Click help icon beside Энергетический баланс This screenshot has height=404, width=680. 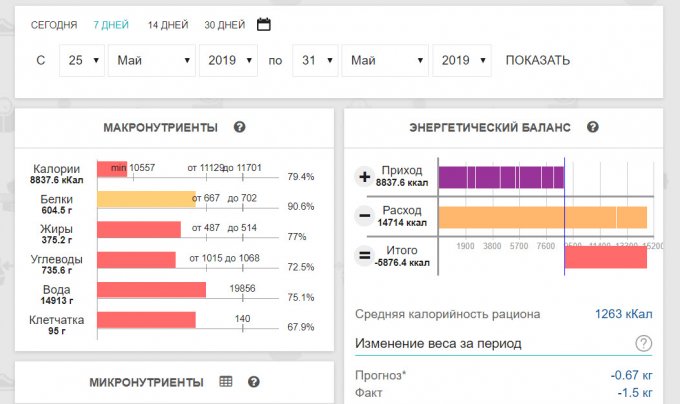(x=593, y=128)
